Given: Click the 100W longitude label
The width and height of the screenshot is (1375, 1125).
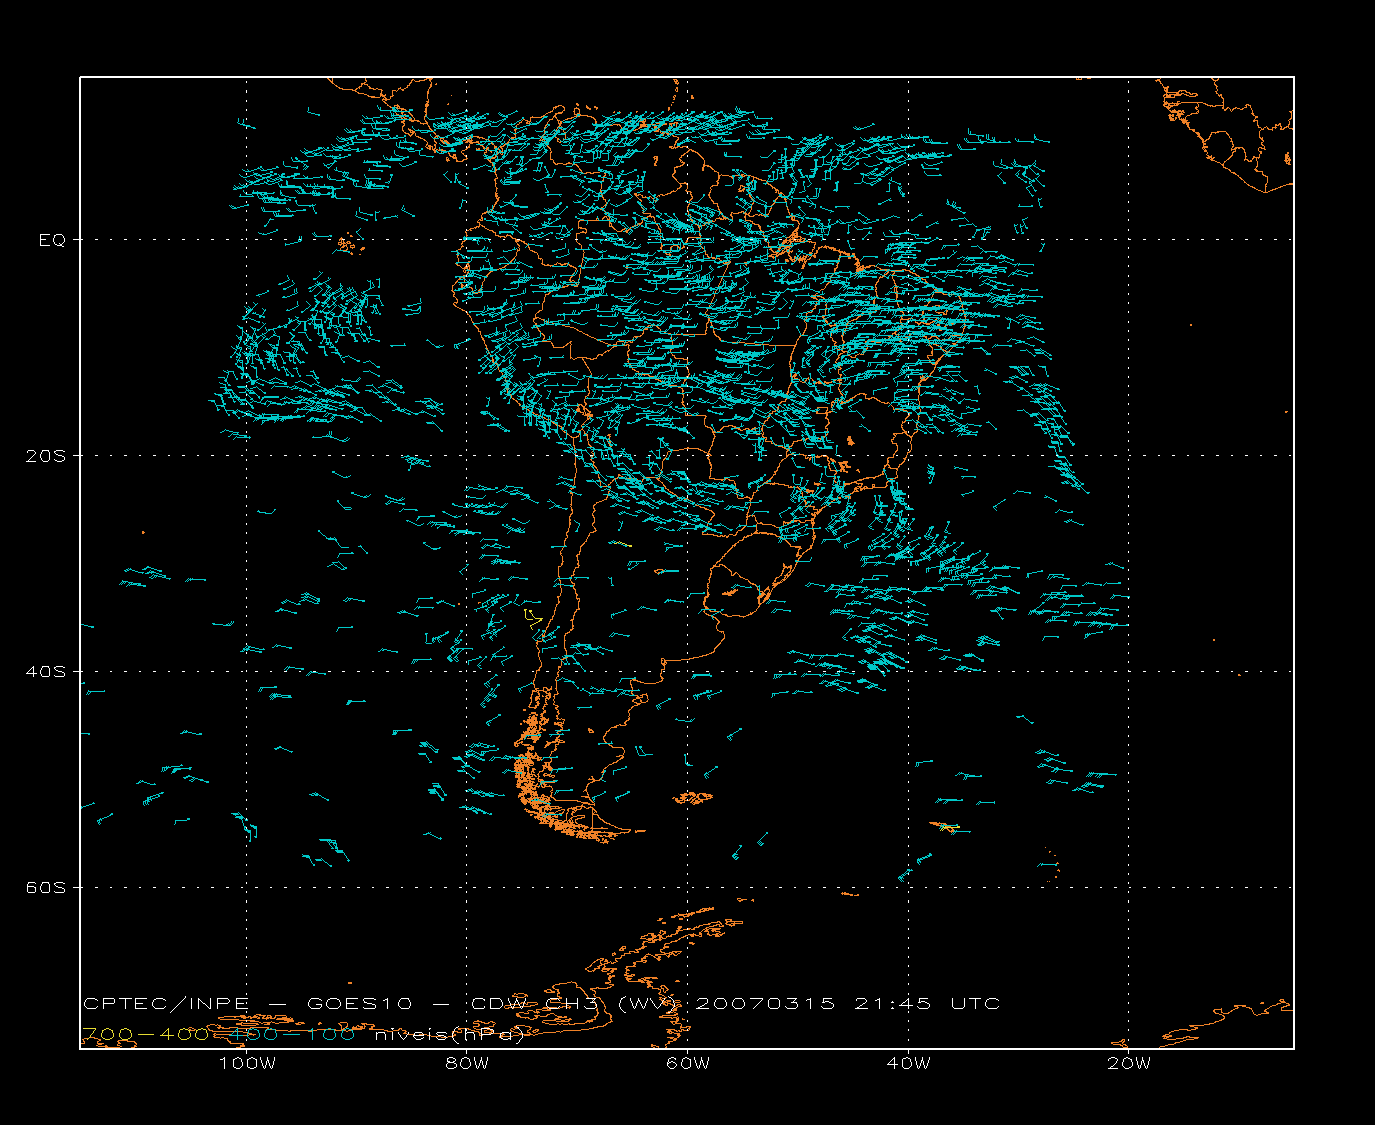Looking at the screenshot, I should click(x=247, y=1063).
